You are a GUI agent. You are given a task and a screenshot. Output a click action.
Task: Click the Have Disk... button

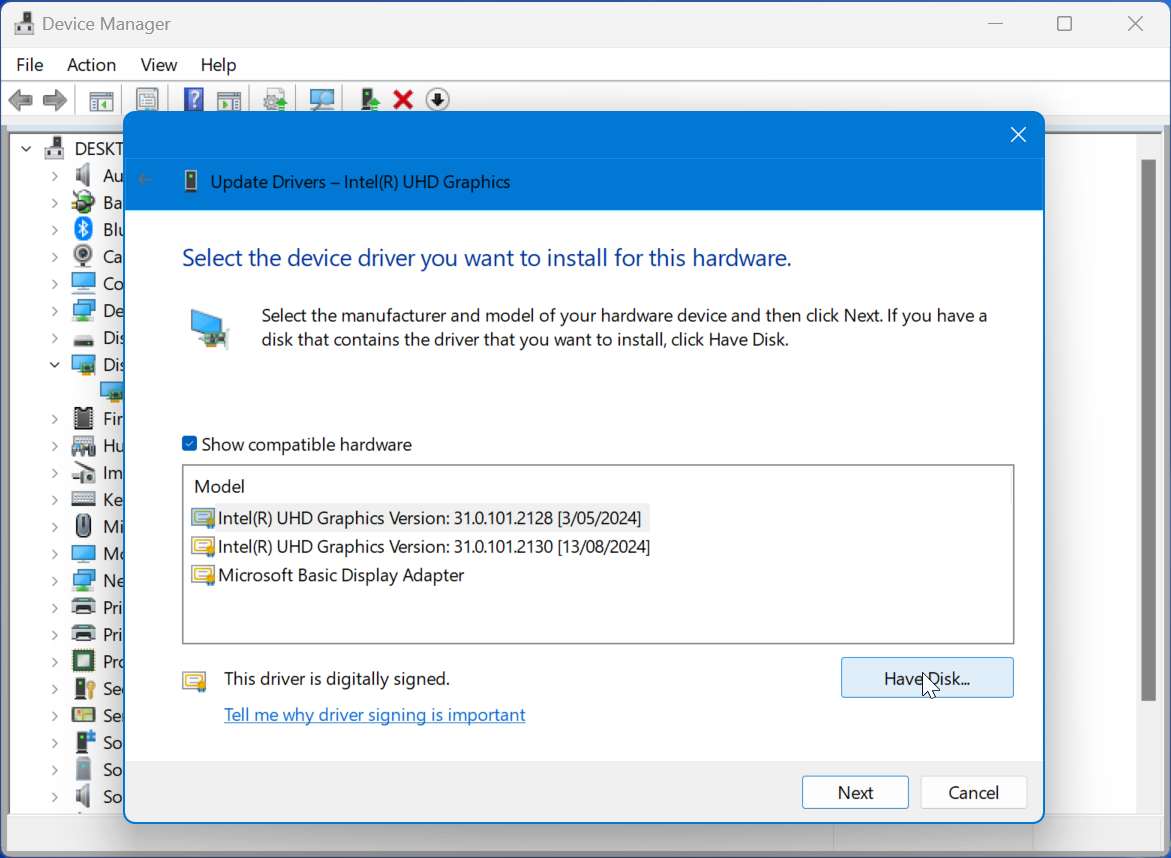(x=927, y=677)
